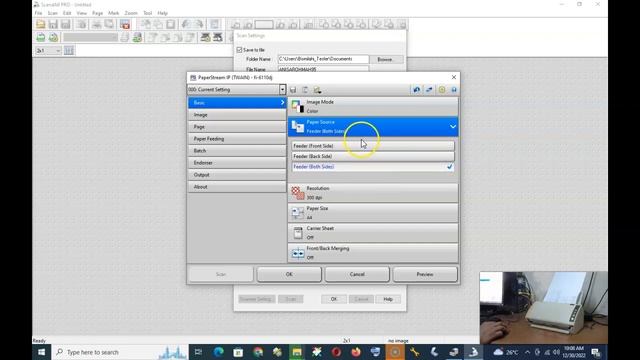
Task: Select the Endorser category
Action: tap(237, 163)
